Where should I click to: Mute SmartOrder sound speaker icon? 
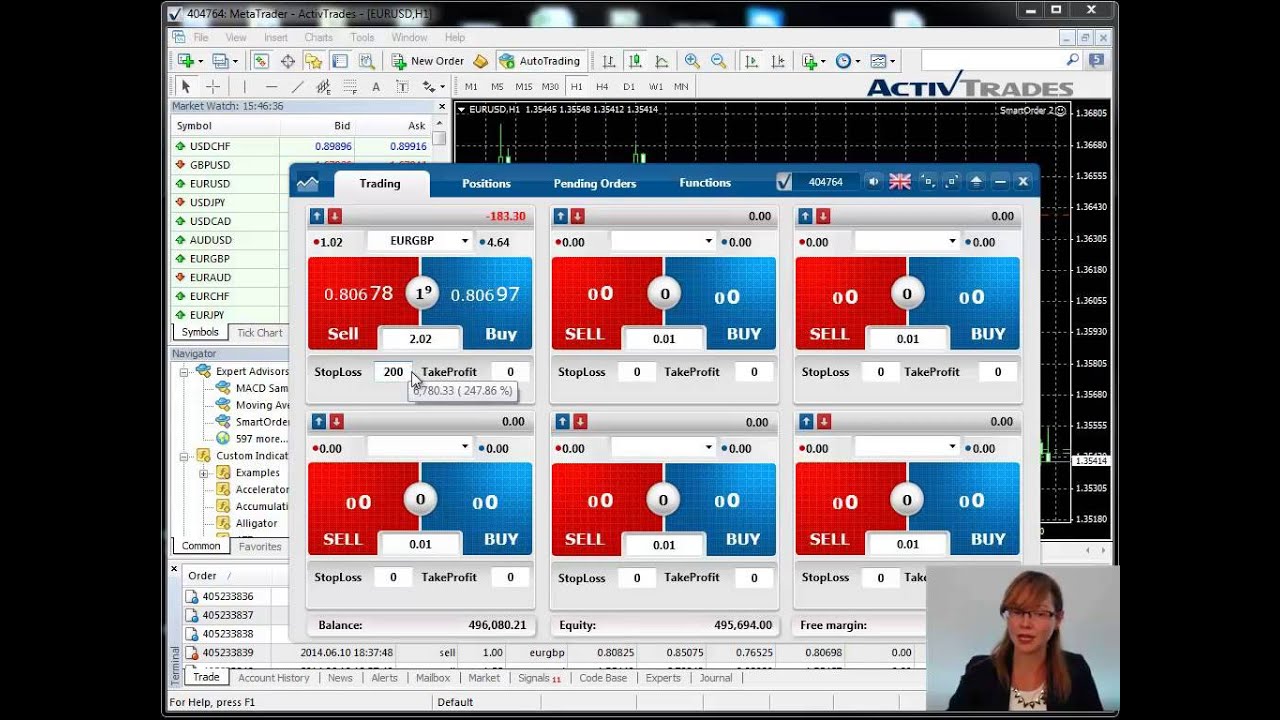[x=874, y=182]
